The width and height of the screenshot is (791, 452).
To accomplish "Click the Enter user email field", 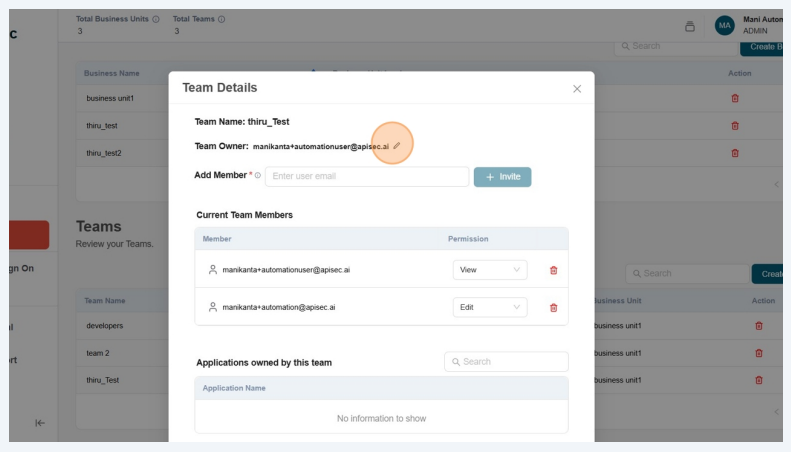I will [366, 177].
